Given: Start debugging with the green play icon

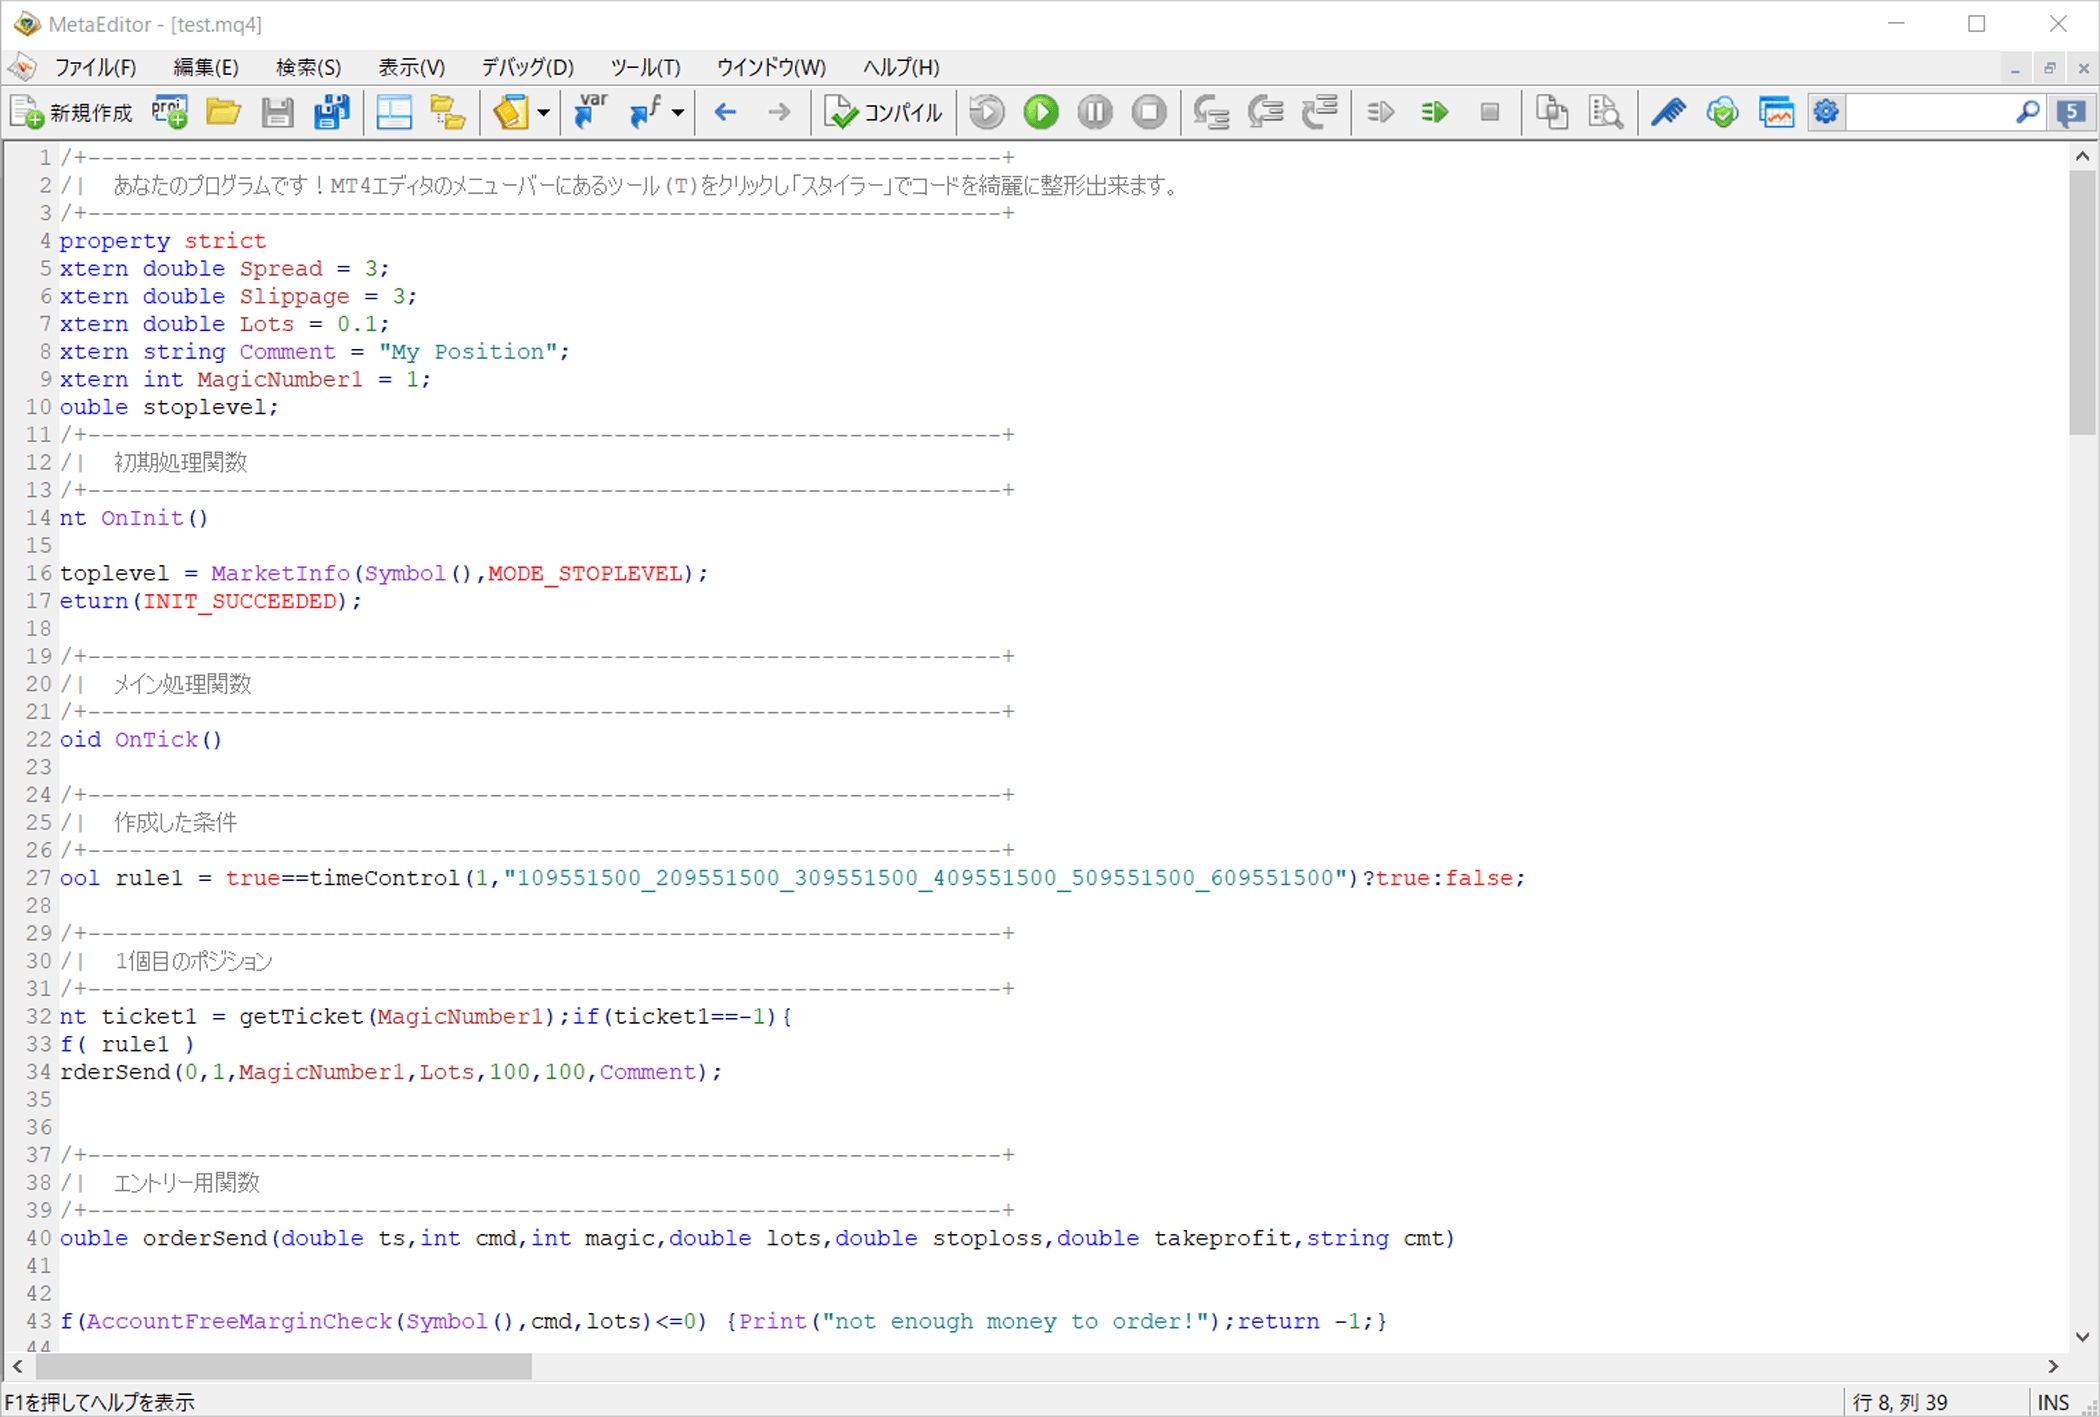Looking at the screenshot, I should [x=1040, y=112].
